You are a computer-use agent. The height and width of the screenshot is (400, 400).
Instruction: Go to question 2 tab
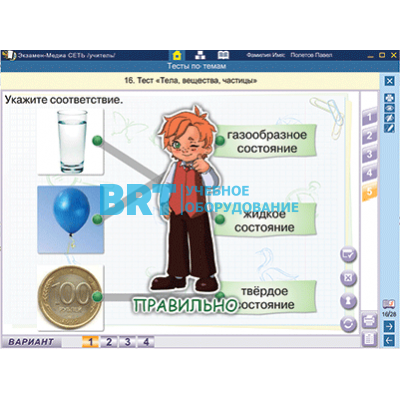coord(370,135)
